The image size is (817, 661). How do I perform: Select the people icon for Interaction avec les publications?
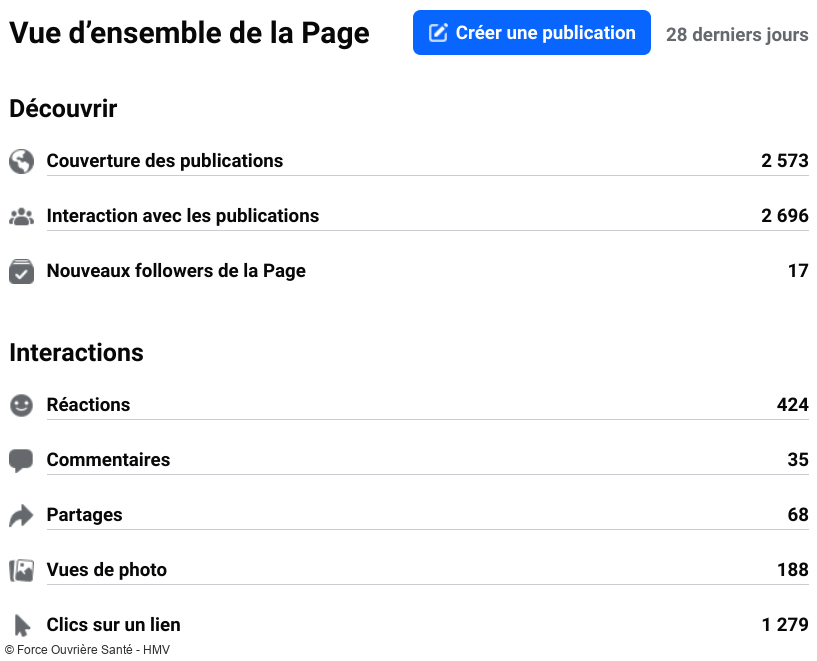coord(21,216)
